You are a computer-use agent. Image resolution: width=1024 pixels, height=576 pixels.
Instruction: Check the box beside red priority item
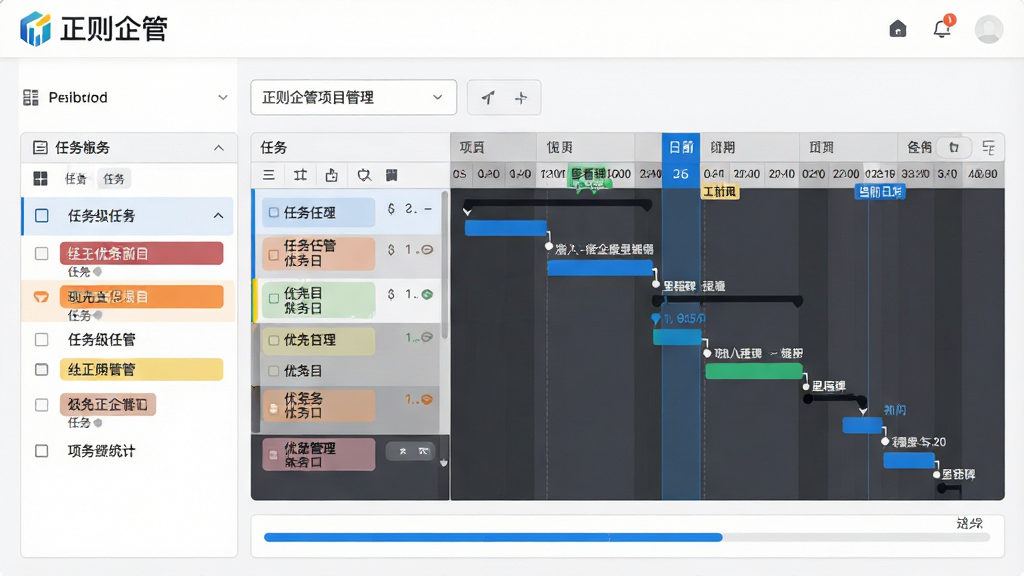click(41, 253)
